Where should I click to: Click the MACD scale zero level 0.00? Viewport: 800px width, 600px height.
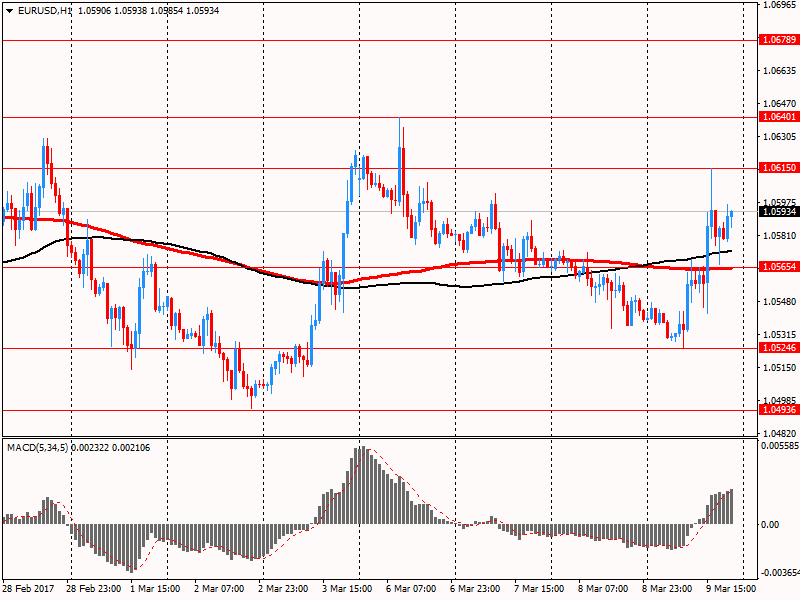pos(770,524)
